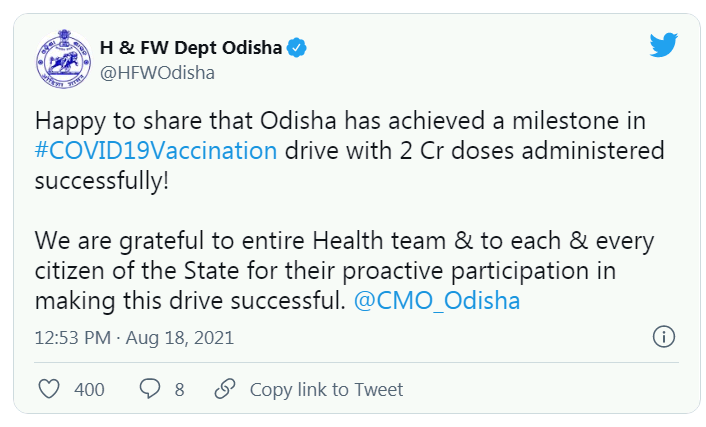The height and width of the screenshot is (427, 706).
Task: Visit the @HFWOdisha handle
Action: [157, 73]
